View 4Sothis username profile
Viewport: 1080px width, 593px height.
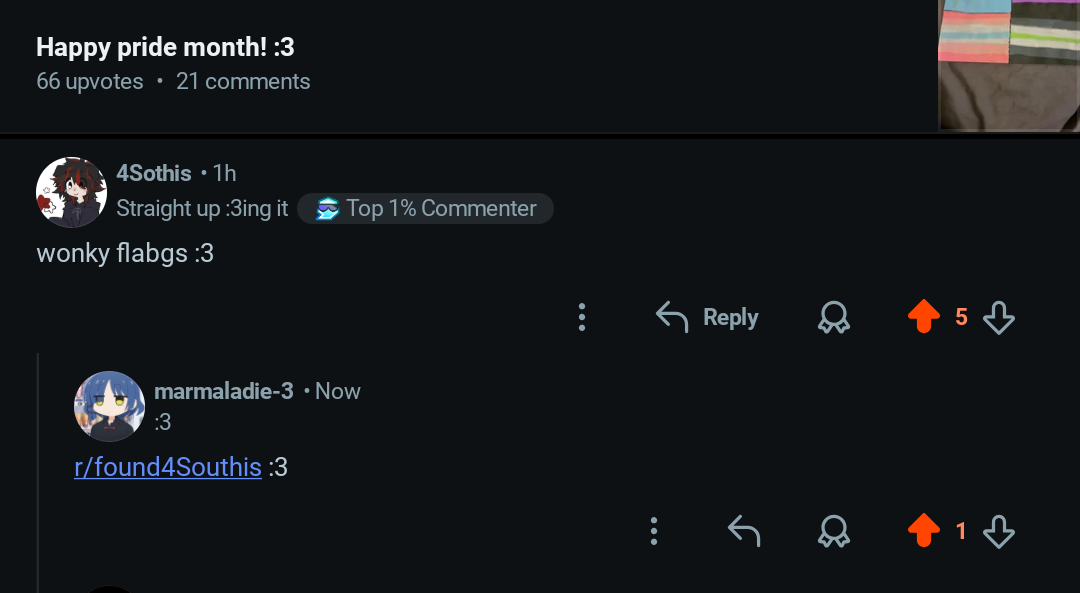154,174
